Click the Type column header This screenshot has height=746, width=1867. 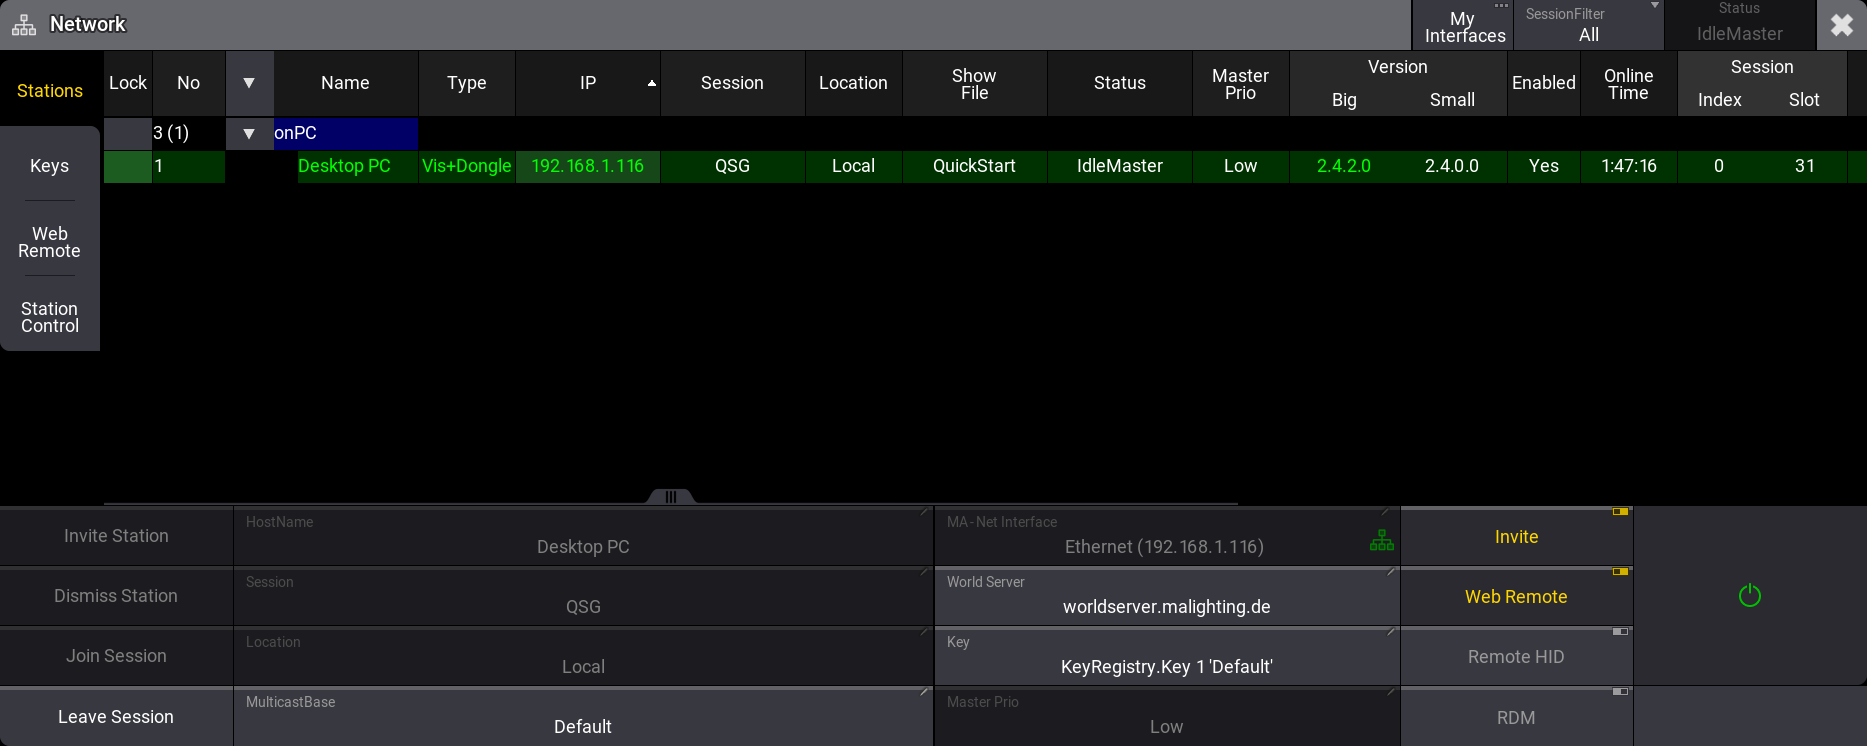(x=467, y=83)
